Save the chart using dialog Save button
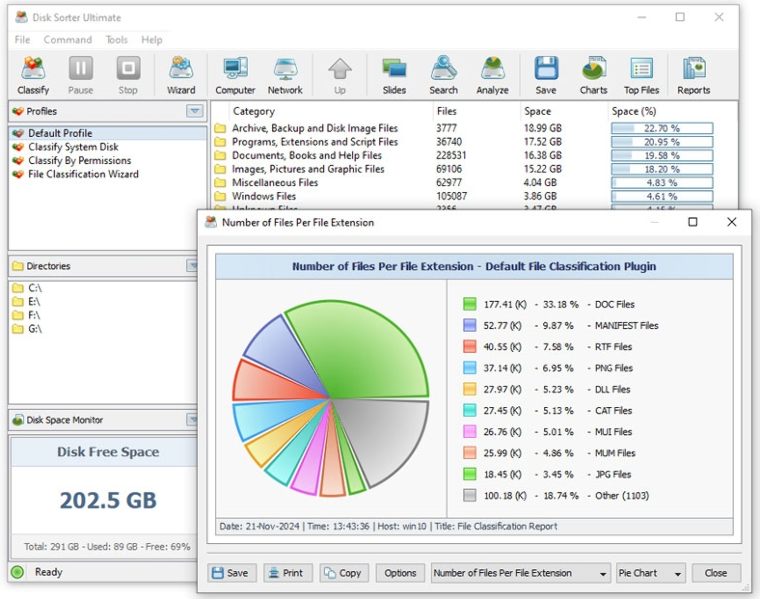This screenshot has height=599, width=760. [x=232, y=573]
